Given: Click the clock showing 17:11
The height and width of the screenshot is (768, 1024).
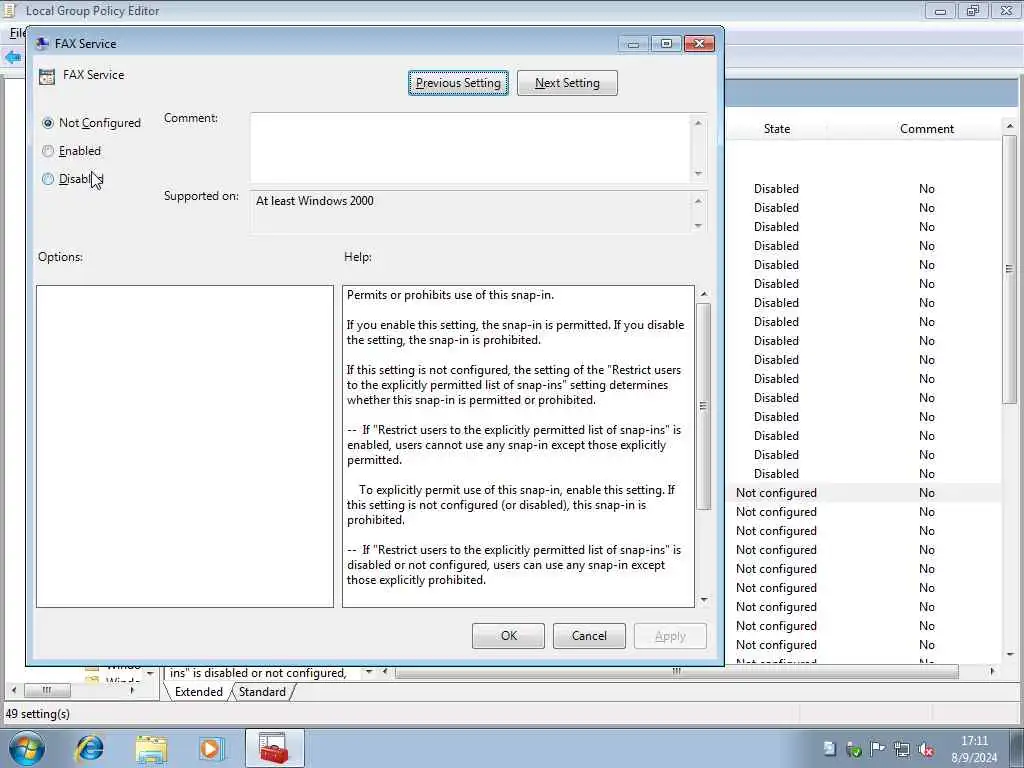Looking at the screenshot, I should pos(974,741).
